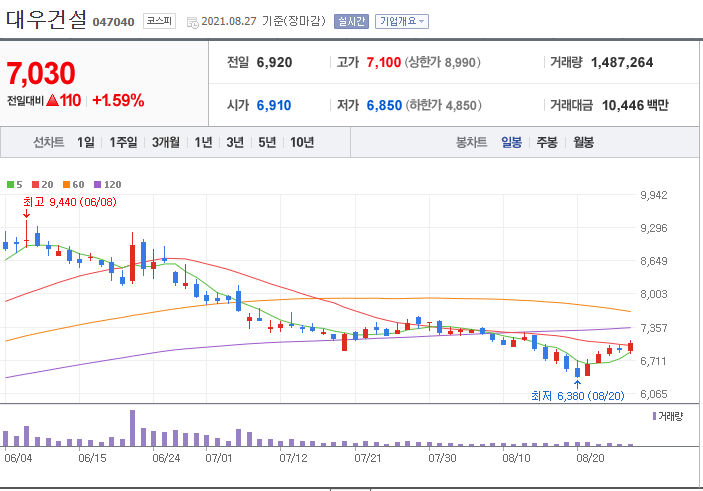Click the 저가 value 6,850

coord(384,105)
